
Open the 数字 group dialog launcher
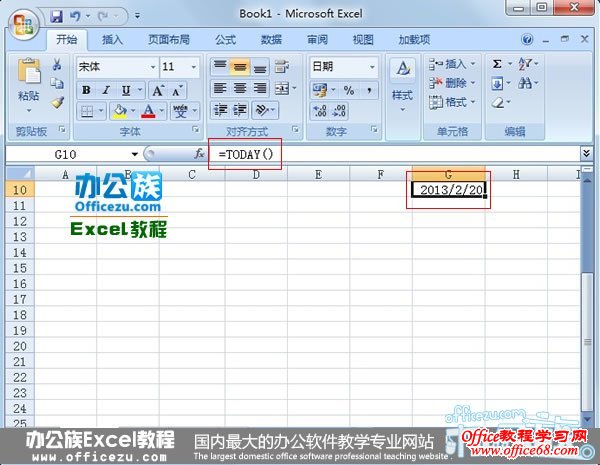374,129
